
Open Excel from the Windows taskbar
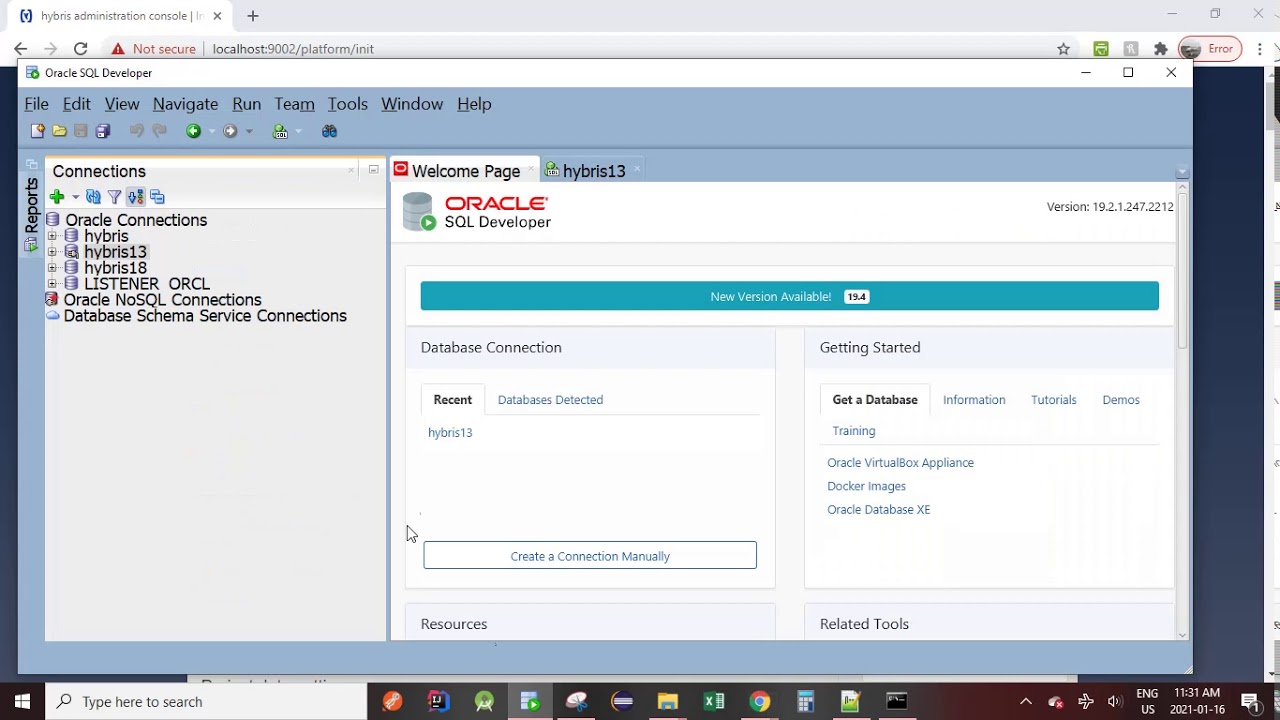(x=714, y=701)
